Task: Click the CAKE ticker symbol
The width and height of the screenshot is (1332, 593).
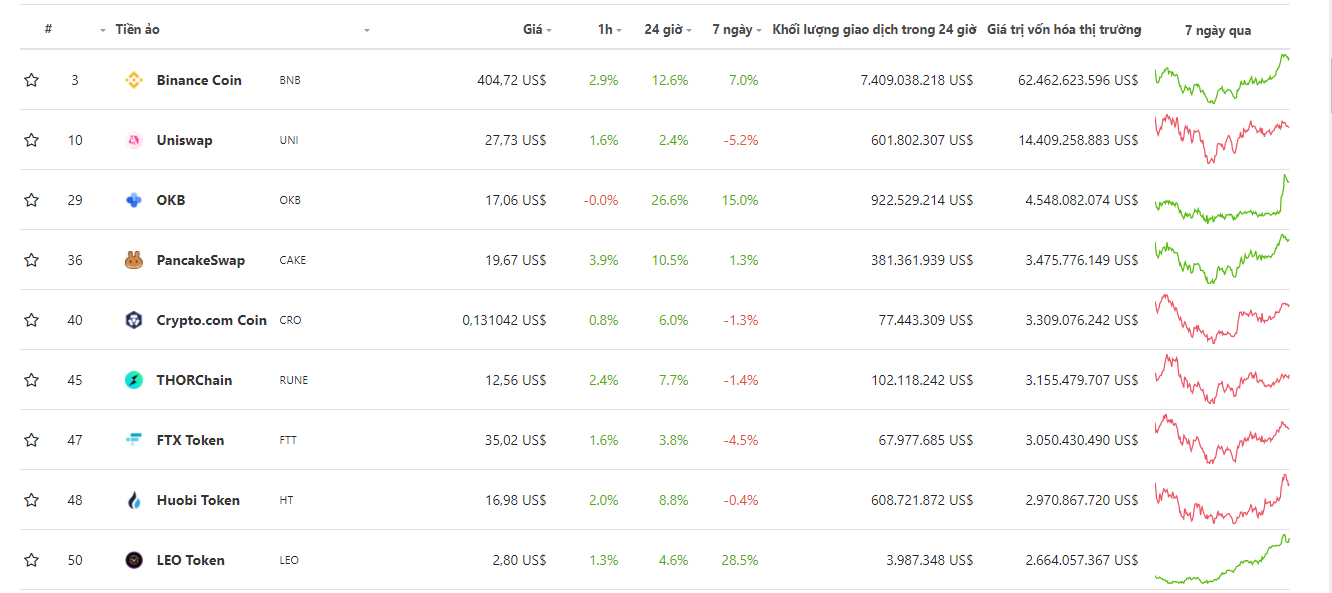Action: (x=293, y=260)
